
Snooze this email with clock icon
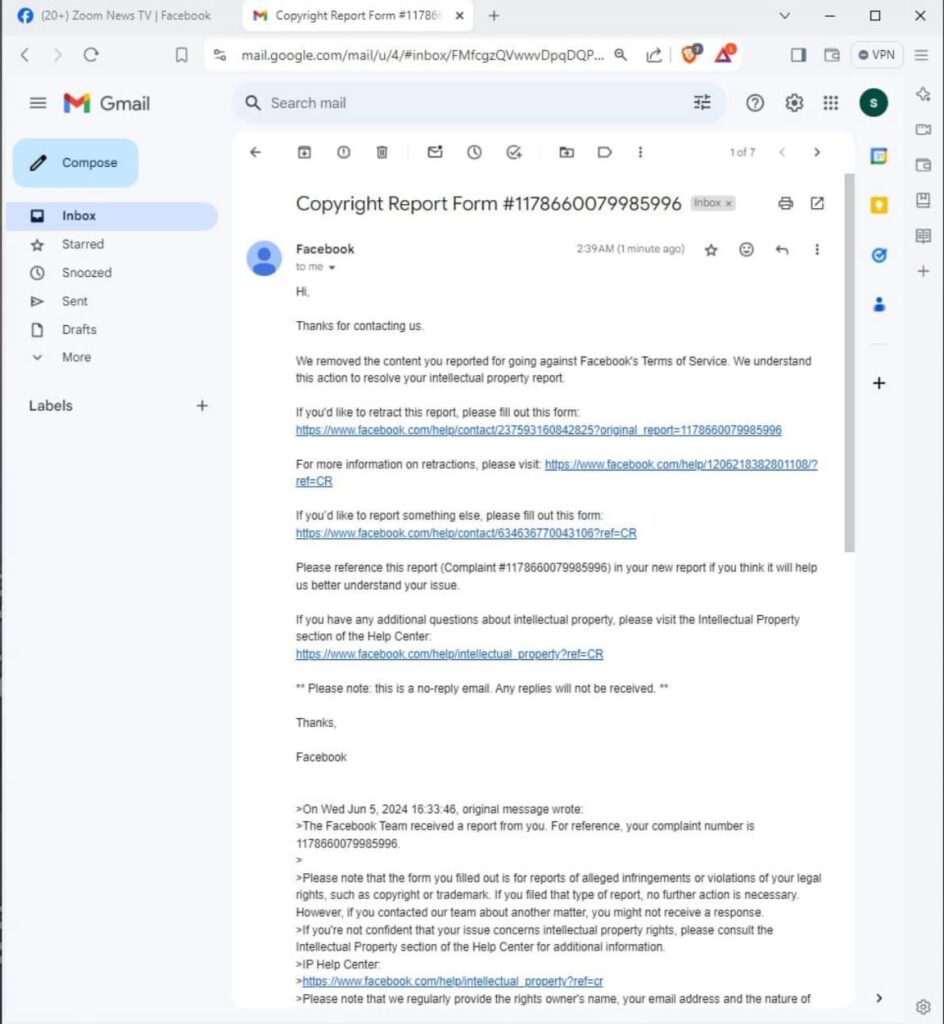(x=475, y=152)
